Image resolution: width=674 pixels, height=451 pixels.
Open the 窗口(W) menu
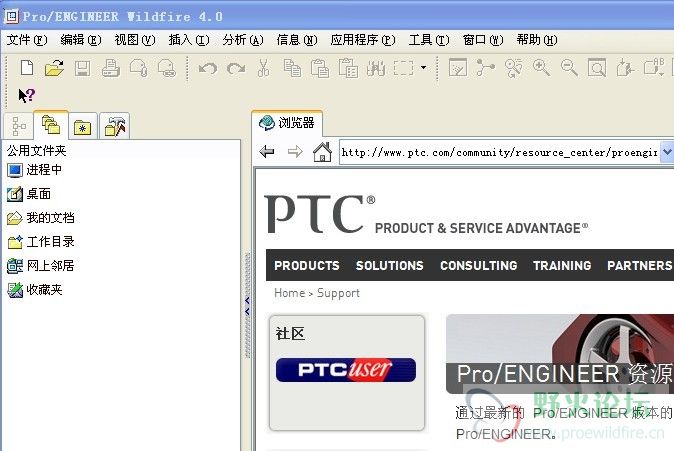coord(483,40)
